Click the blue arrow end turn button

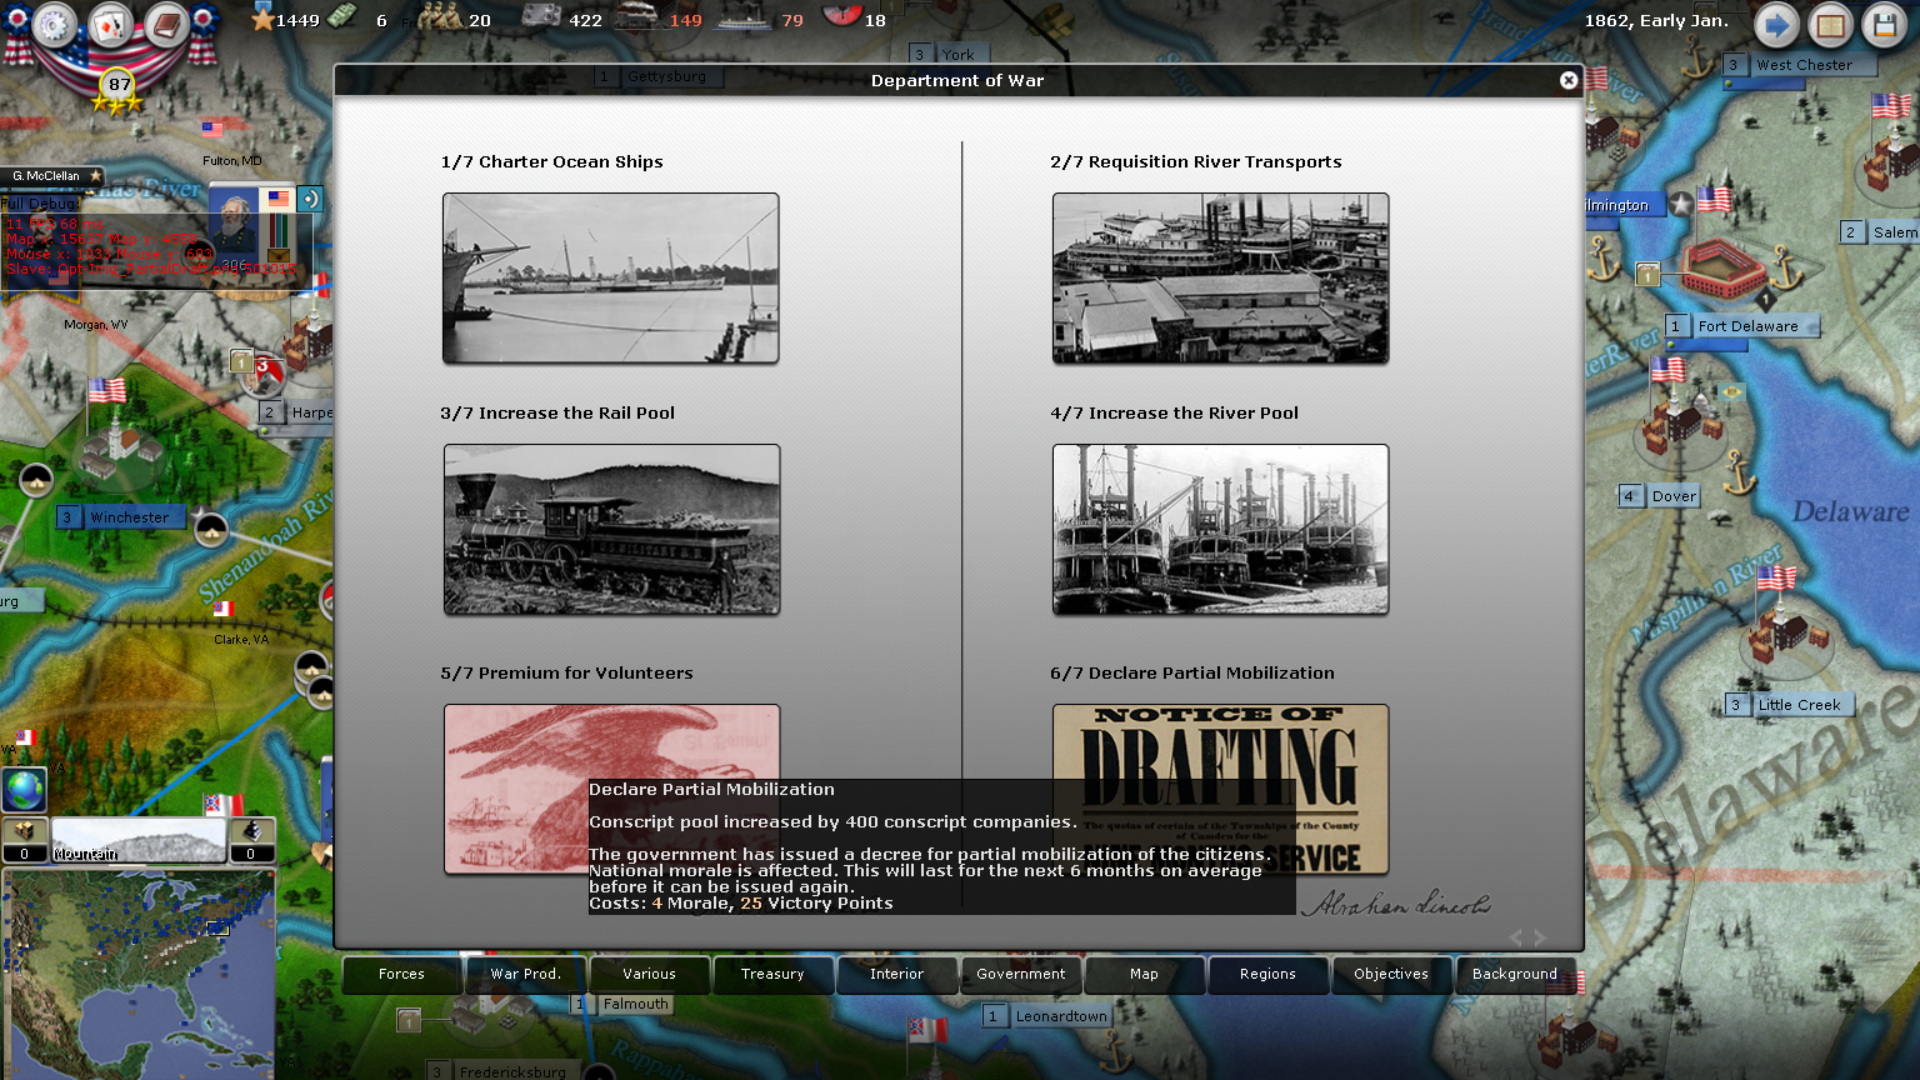[x=1777, y=24]
